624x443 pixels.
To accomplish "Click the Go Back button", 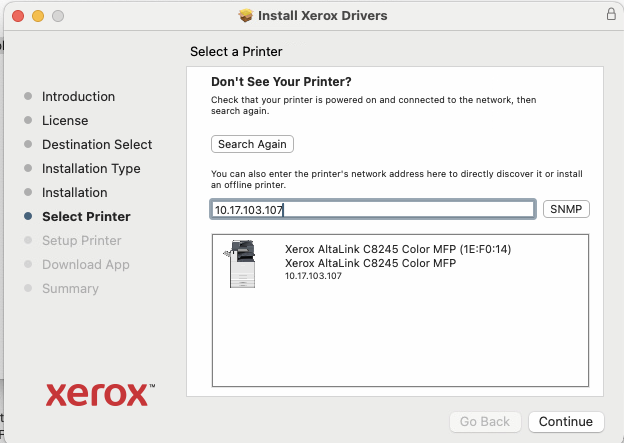I will (485, 422).
